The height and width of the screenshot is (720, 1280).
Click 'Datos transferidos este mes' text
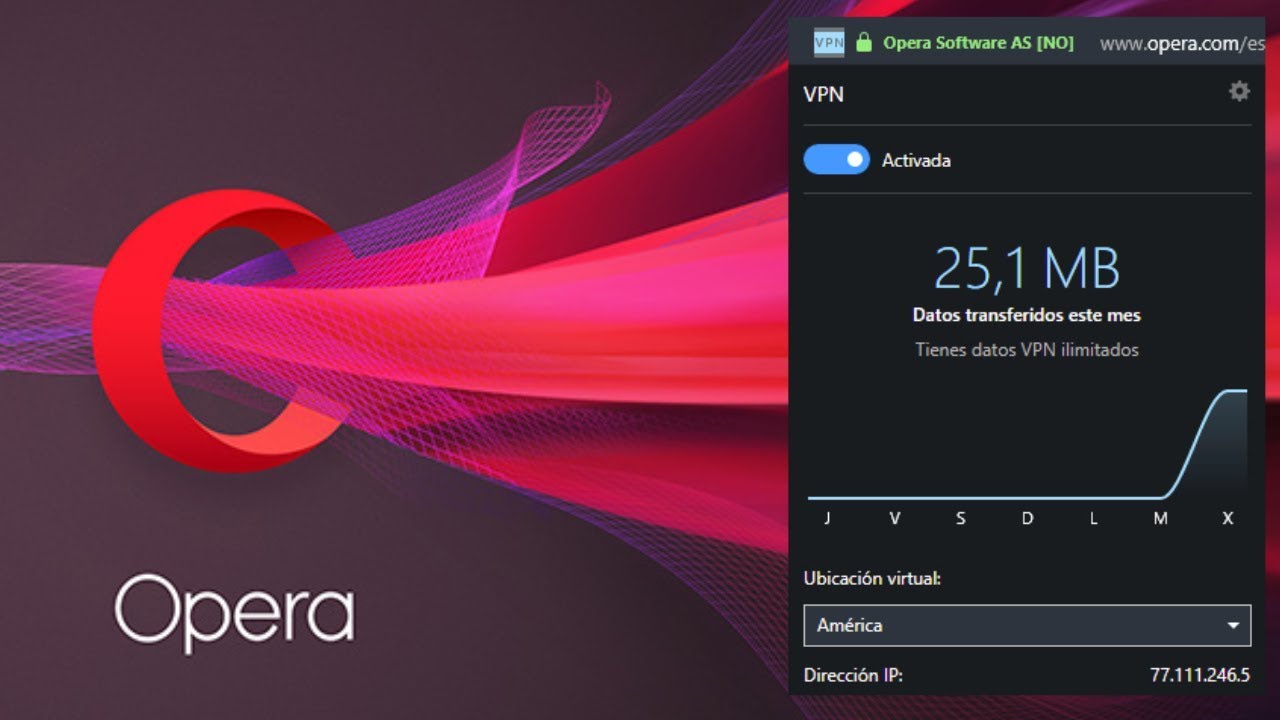tap(1027, 315)
